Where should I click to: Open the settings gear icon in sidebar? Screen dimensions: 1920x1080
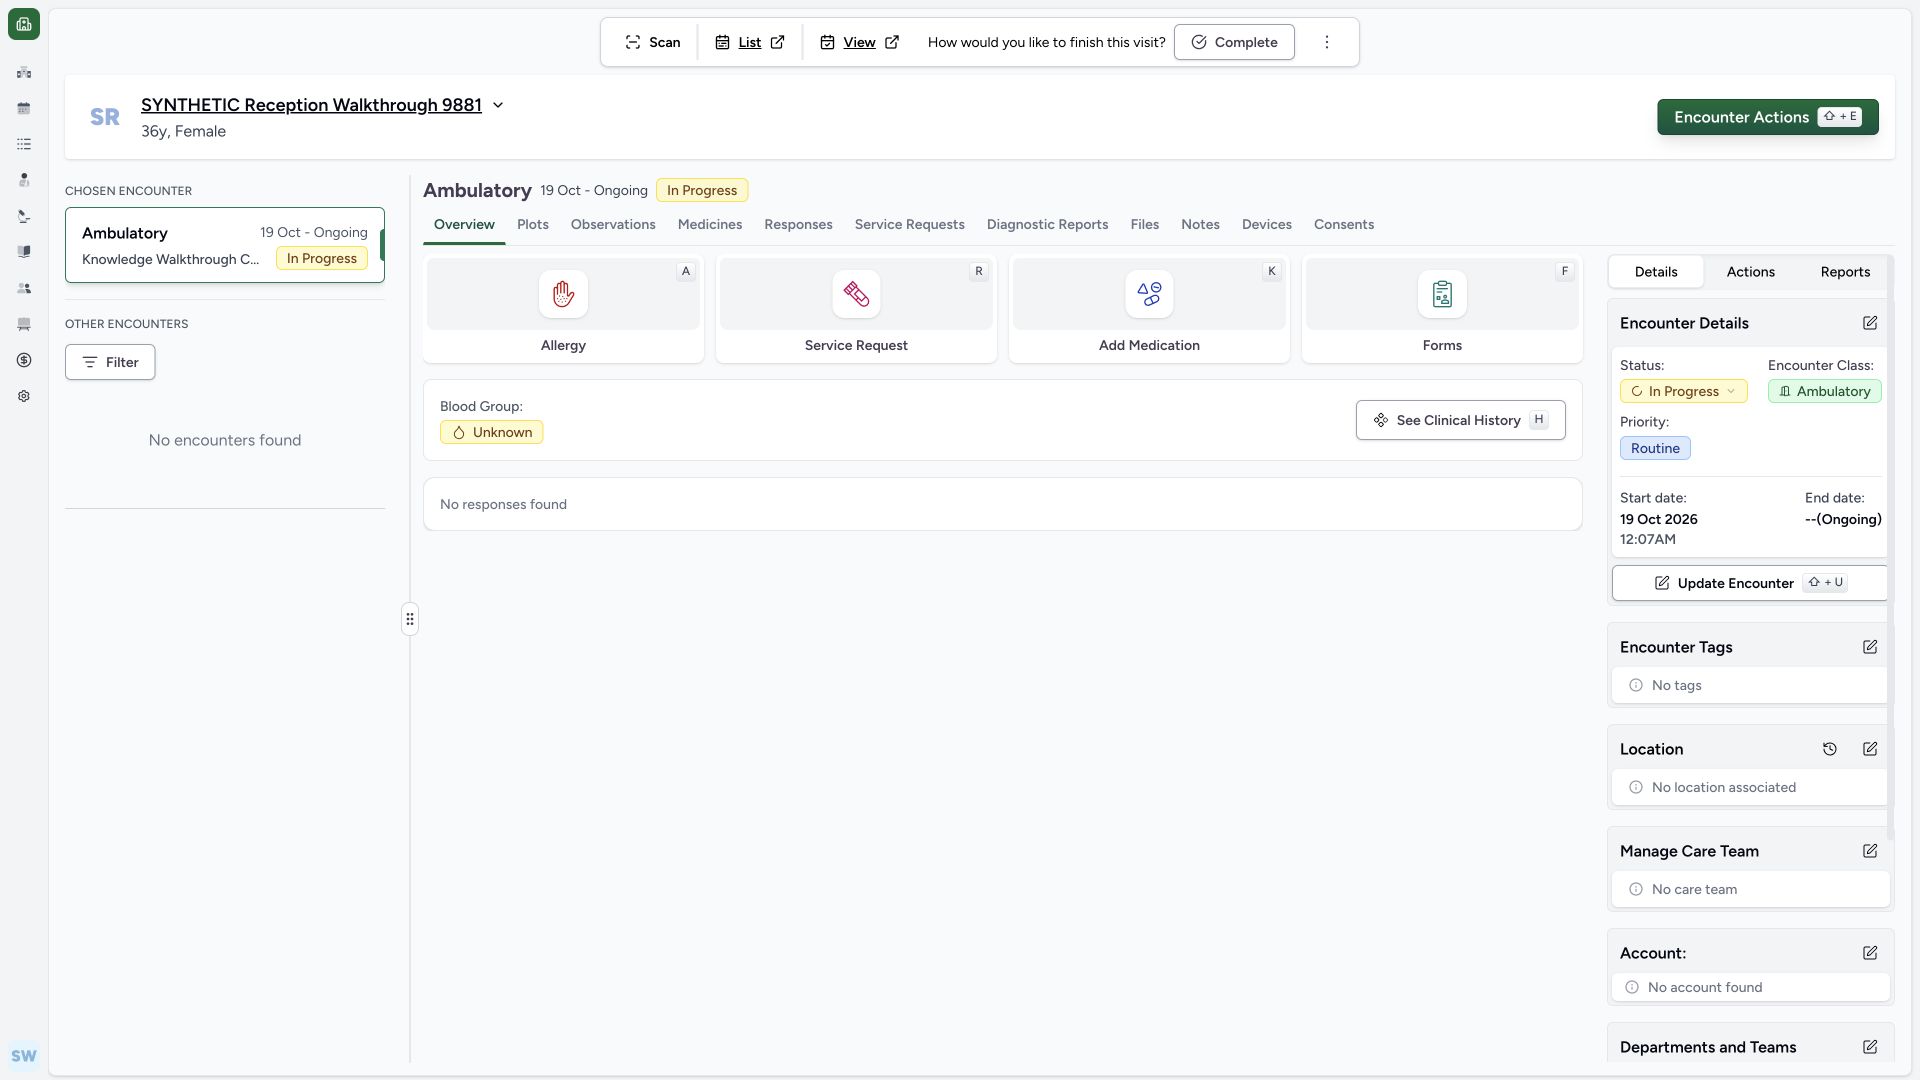24,396
